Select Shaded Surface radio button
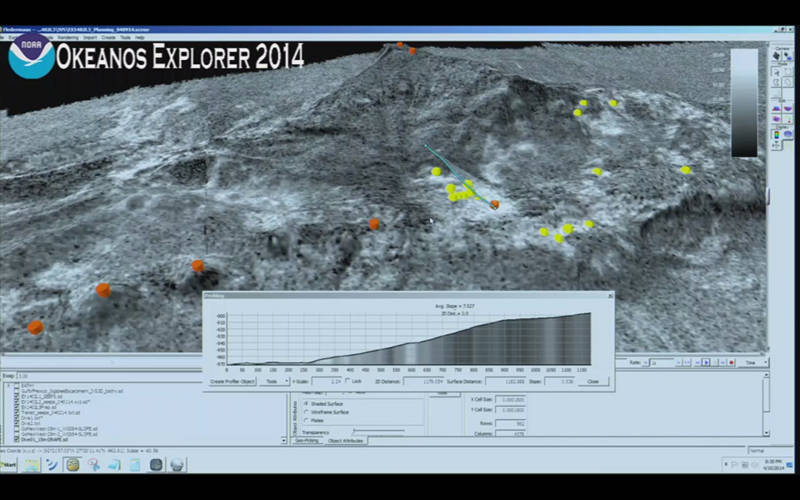 tap(306, 404)
